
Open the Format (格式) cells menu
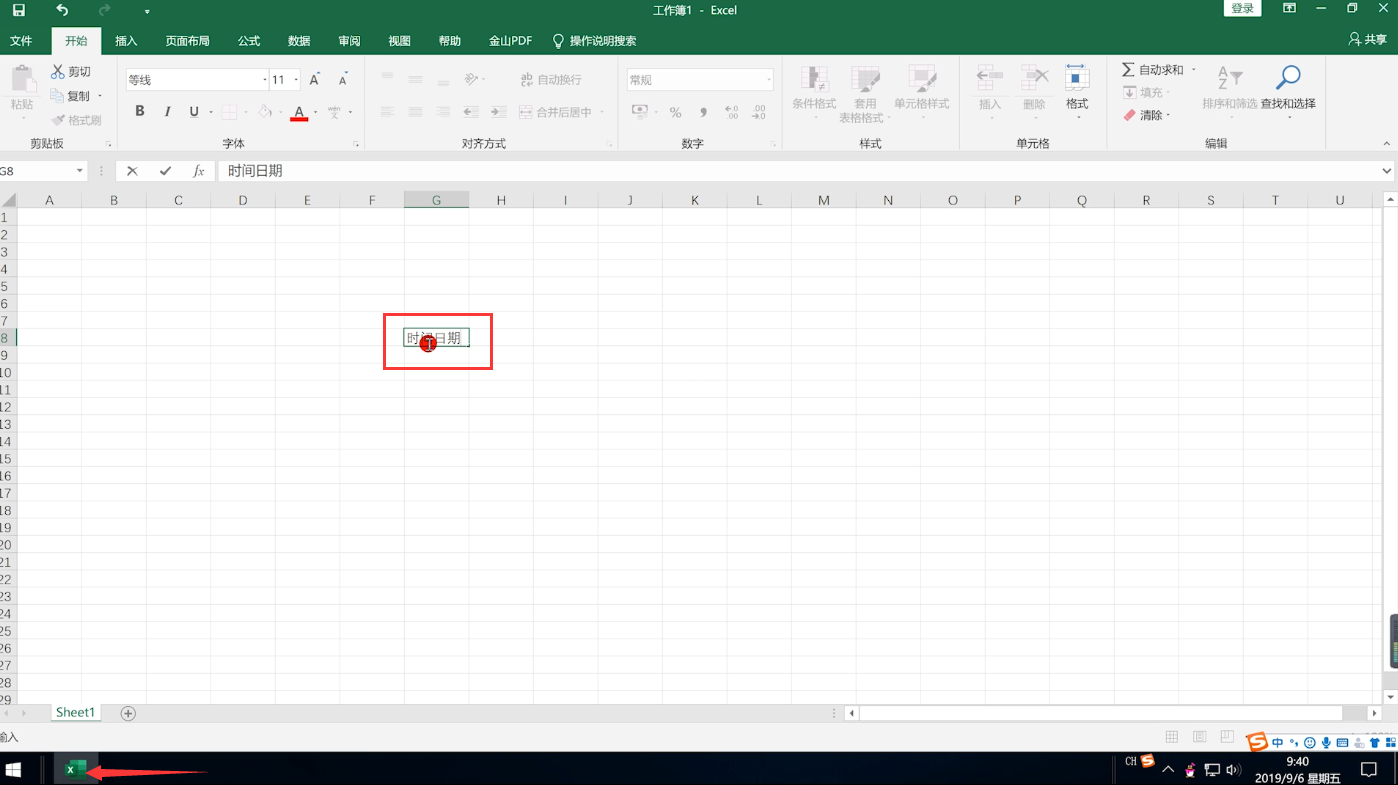click(1077, 90)
